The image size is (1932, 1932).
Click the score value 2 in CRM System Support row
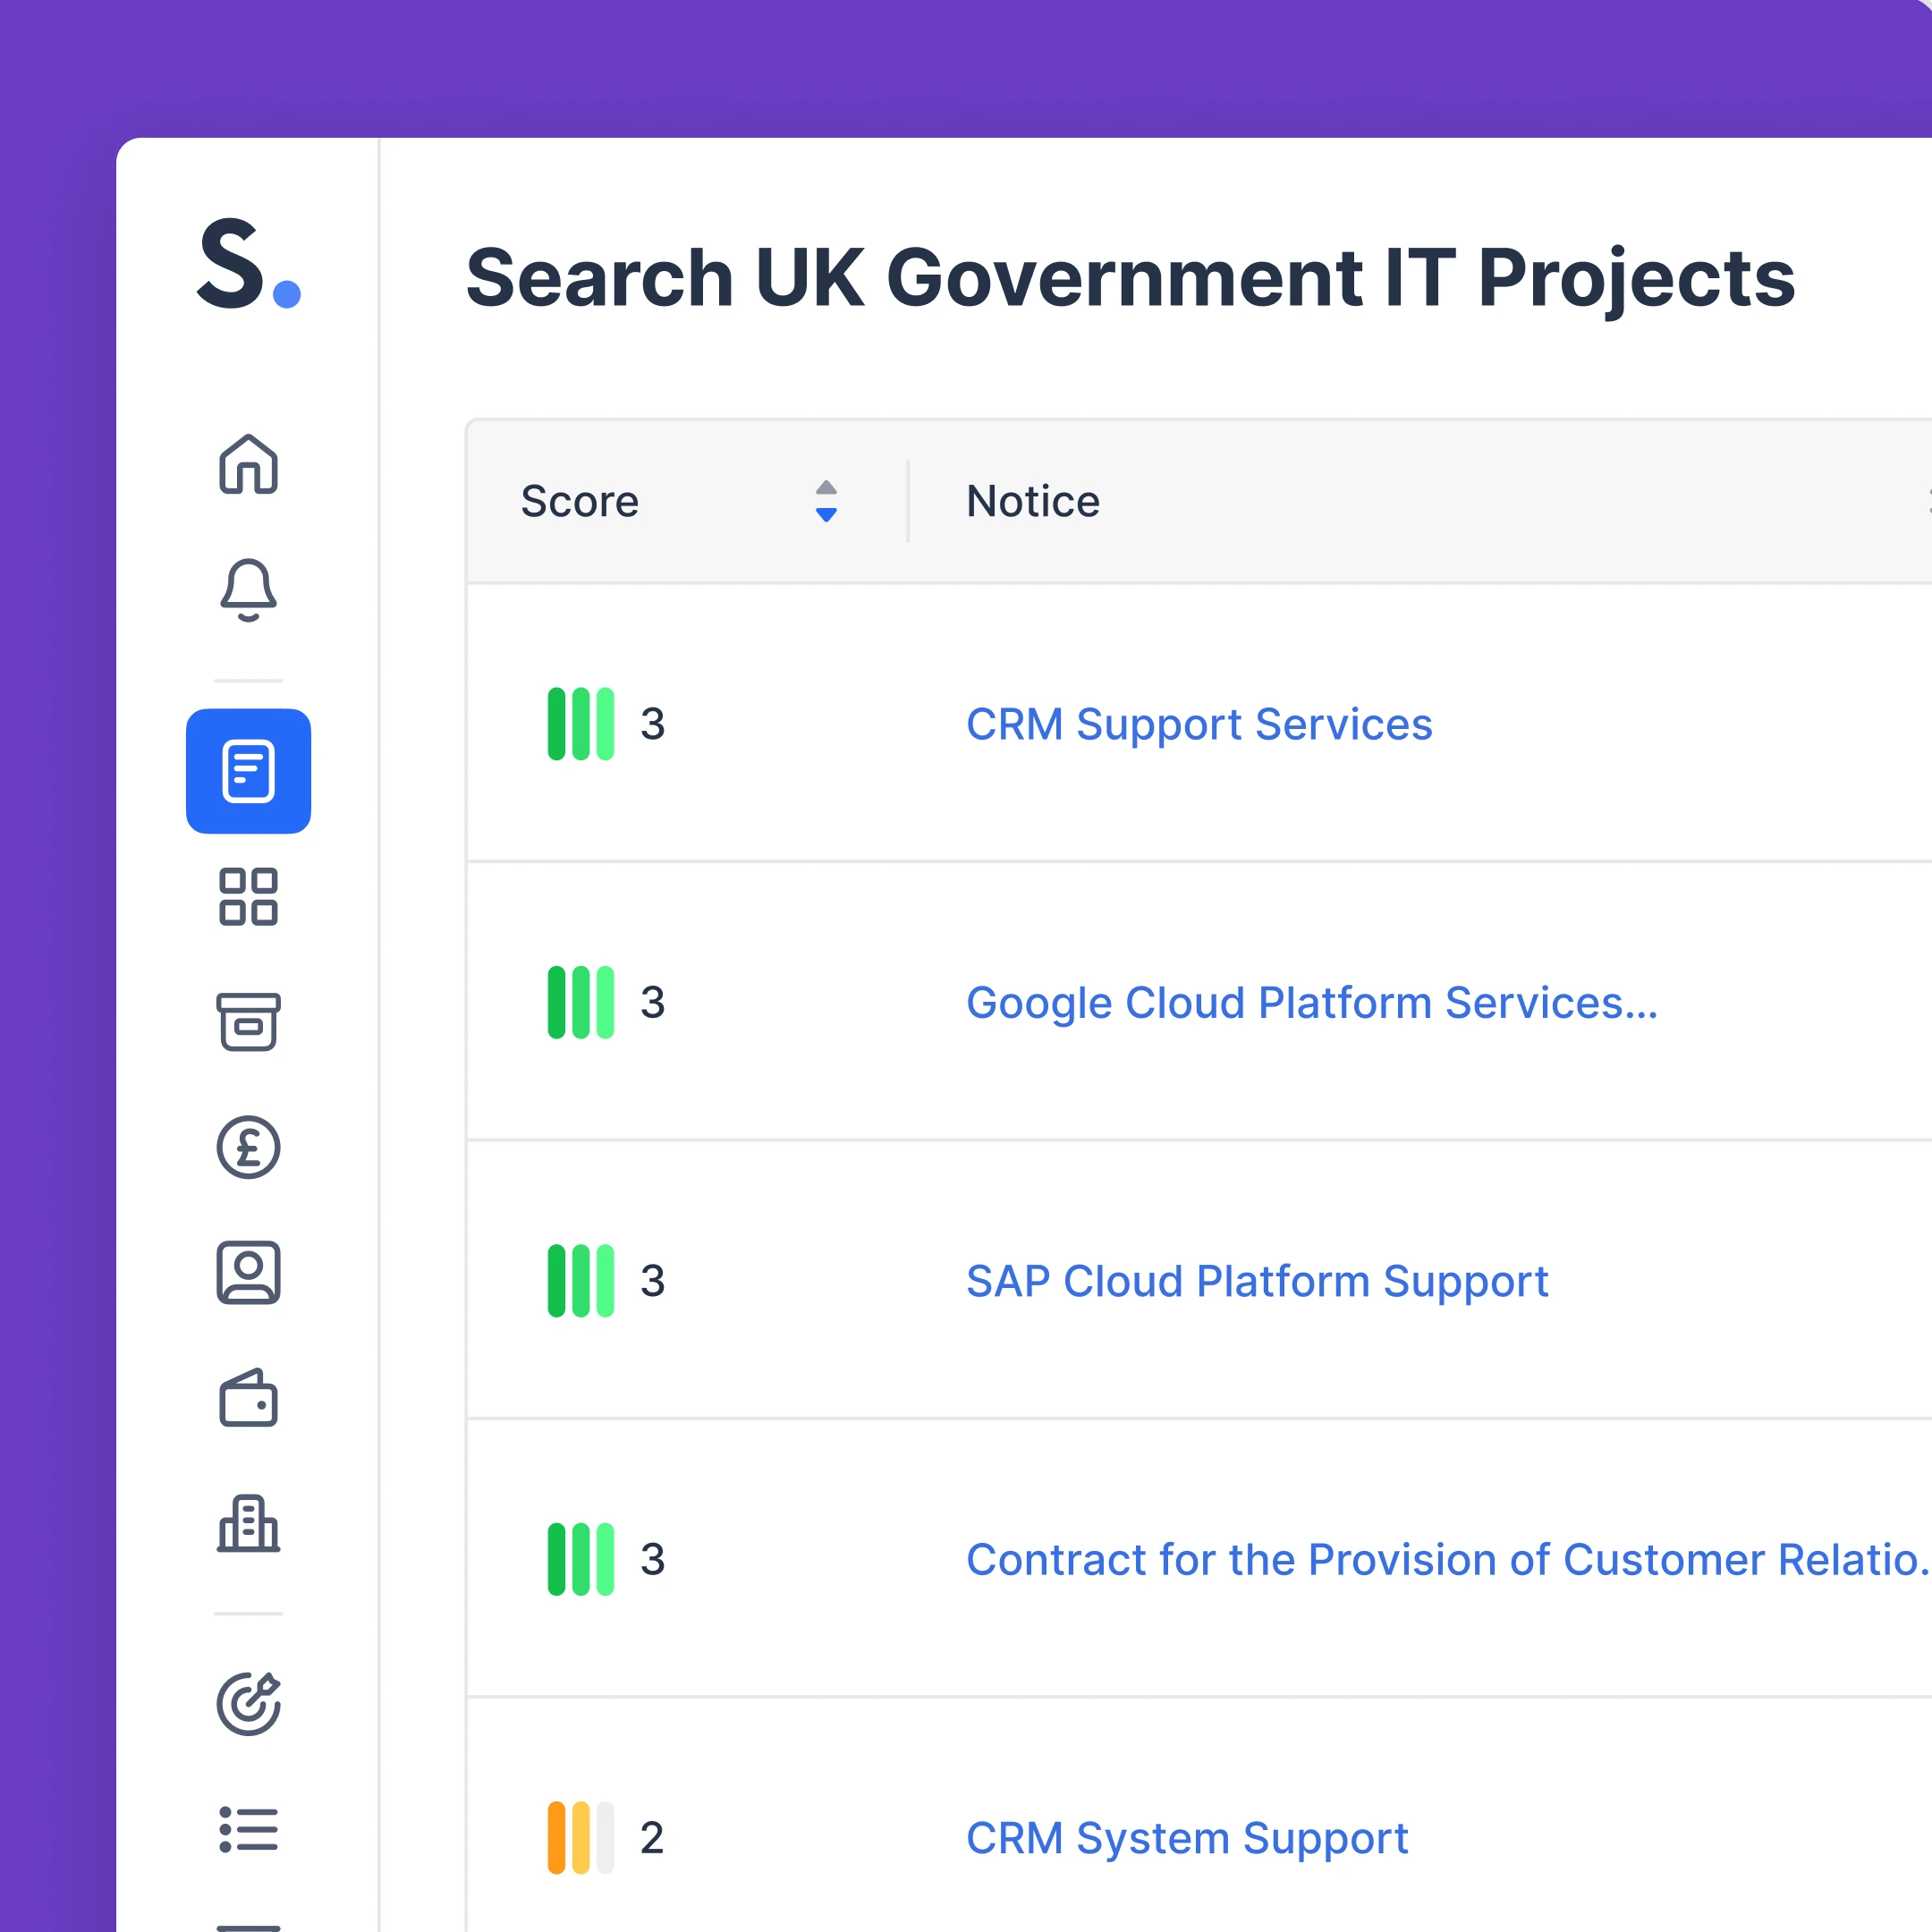[x=652, y=1838]
